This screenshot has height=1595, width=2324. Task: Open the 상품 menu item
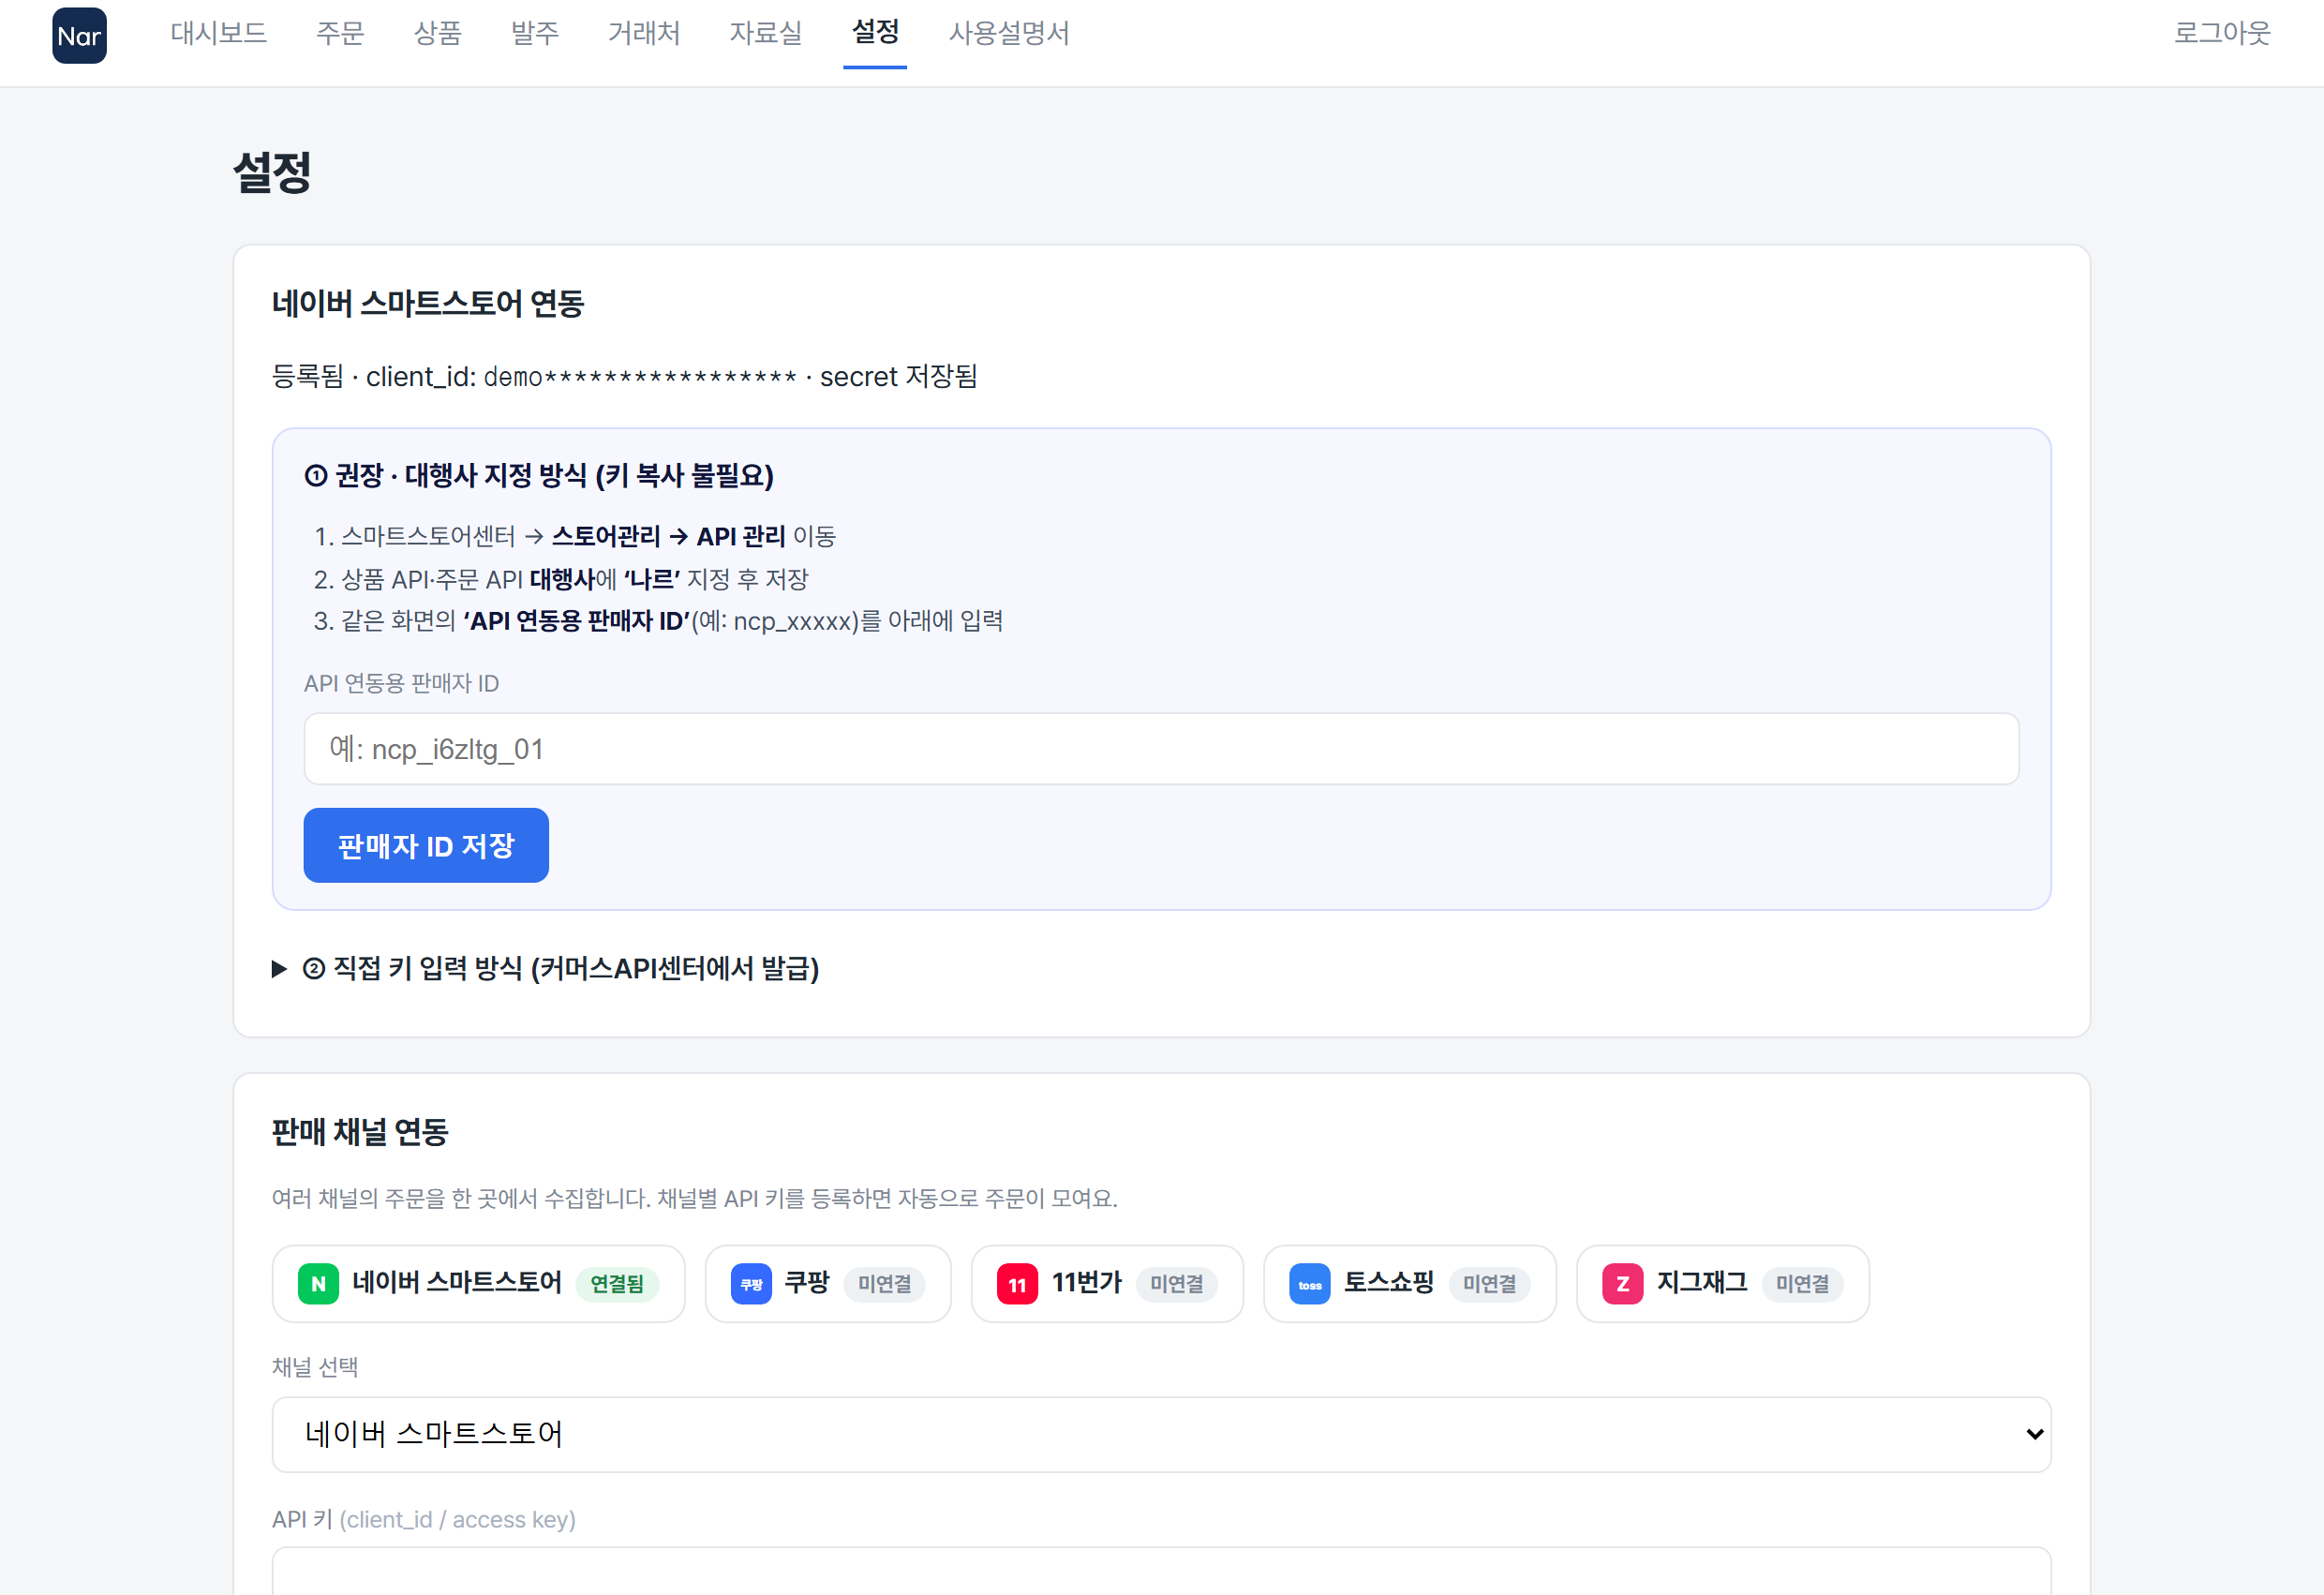pyautogui.click(x=437, y=33)
